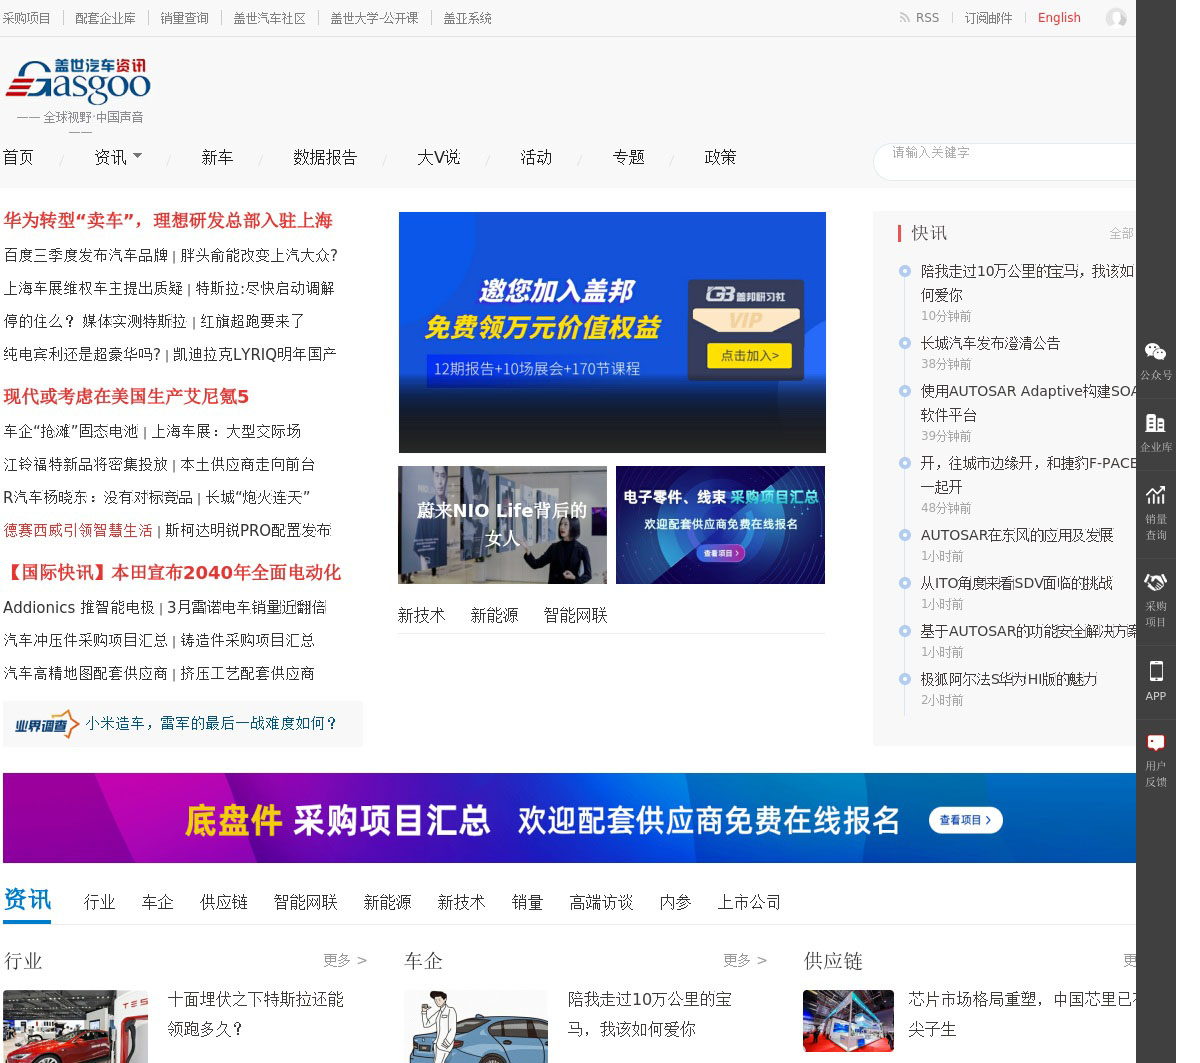Open the Tesla article thumbnail in 行业

[x=75, y=1026]
